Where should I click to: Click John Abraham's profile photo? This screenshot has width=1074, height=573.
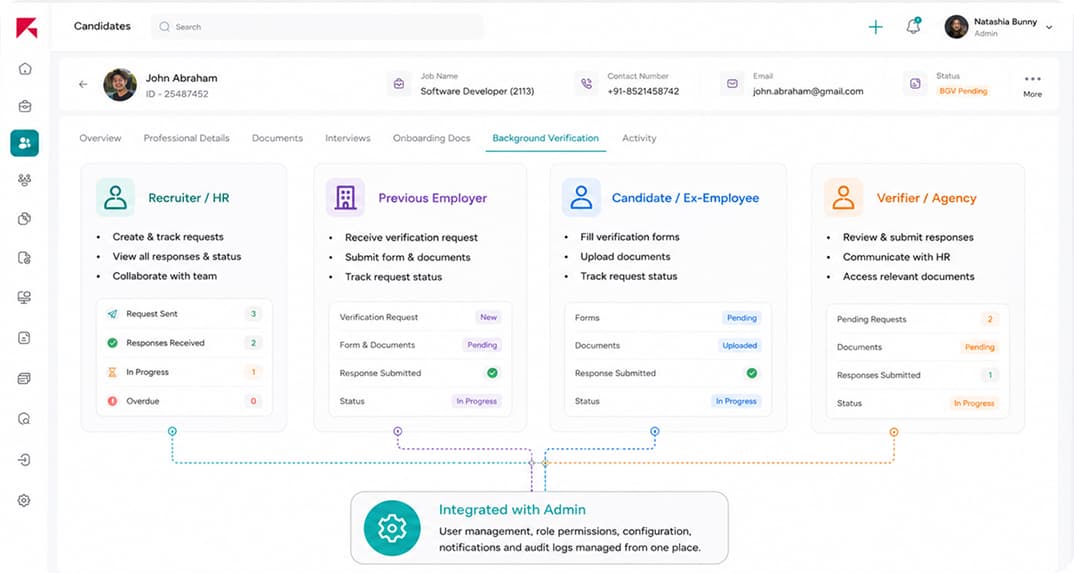(120, 85)
